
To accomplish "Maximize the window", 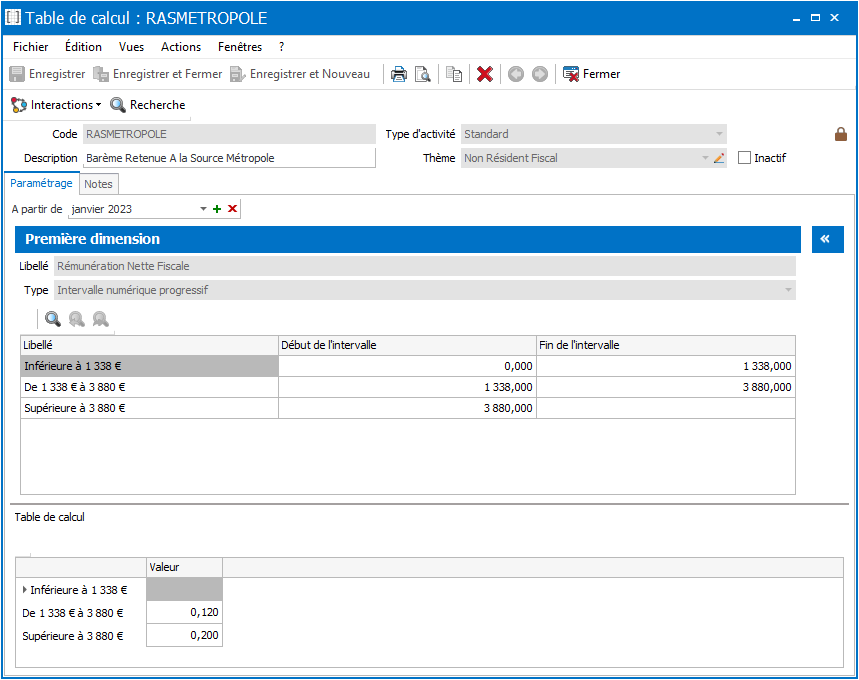I will point(815,18).
